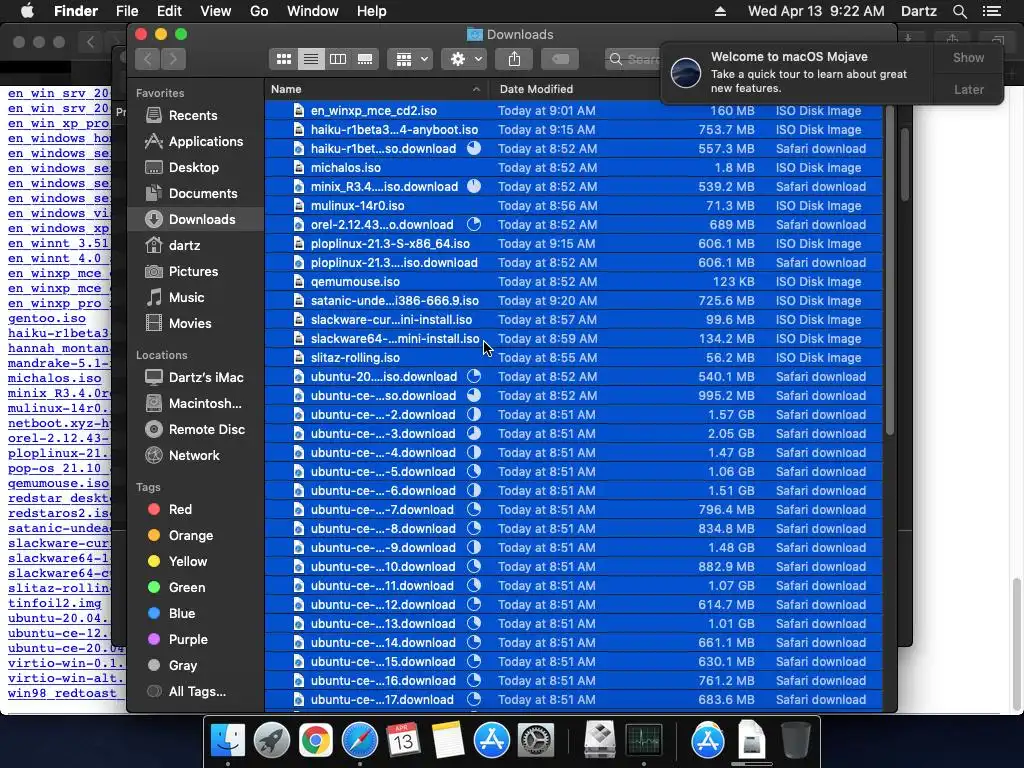Open the Go menu
The height and width of the screenshot is (768, 1024).
(259, 11)
